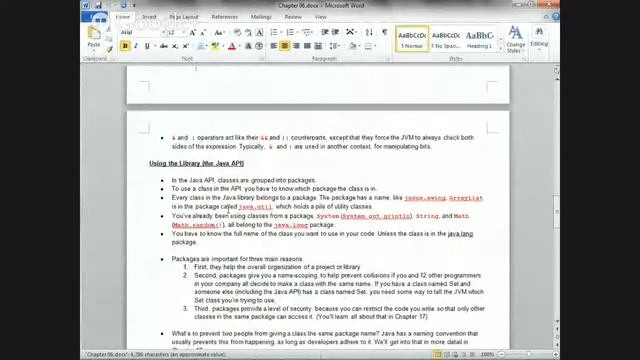Viewport: 640px width, 360px height.
Task: Click the Save icon in the quick access toolbar
Action: 98,5
